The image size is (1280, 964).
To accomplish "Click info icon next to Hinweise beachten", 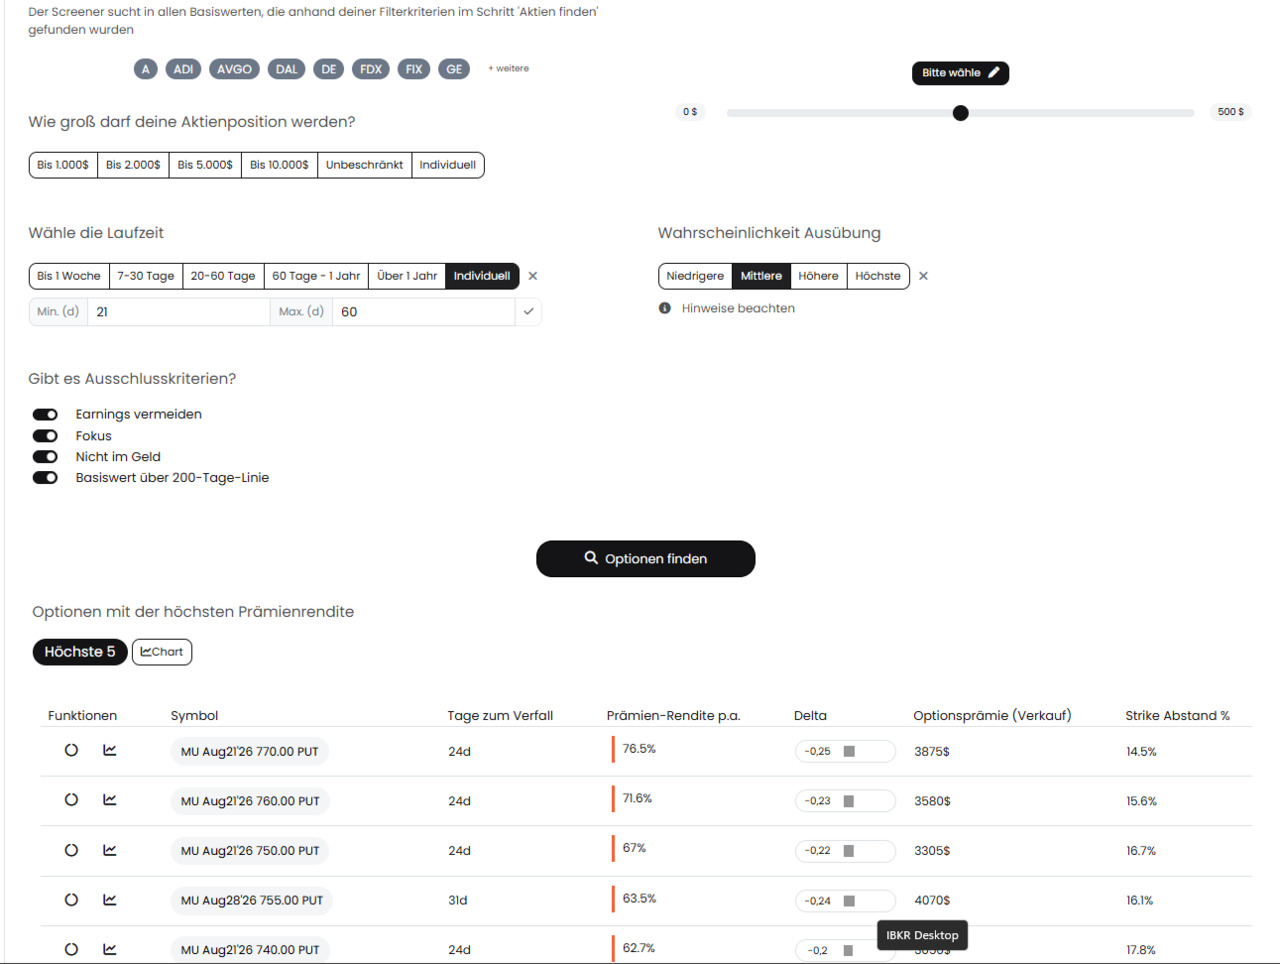I will click(x=665, y=308).
